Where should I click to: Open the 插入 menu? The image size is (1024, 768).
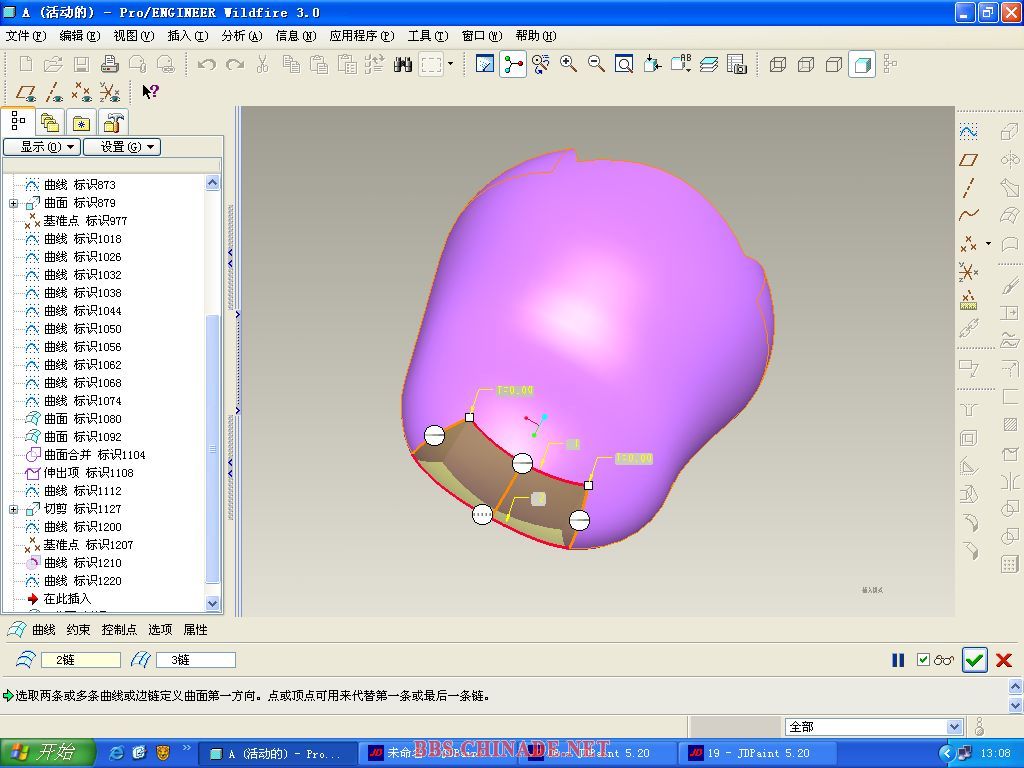[x=187, y=36]
